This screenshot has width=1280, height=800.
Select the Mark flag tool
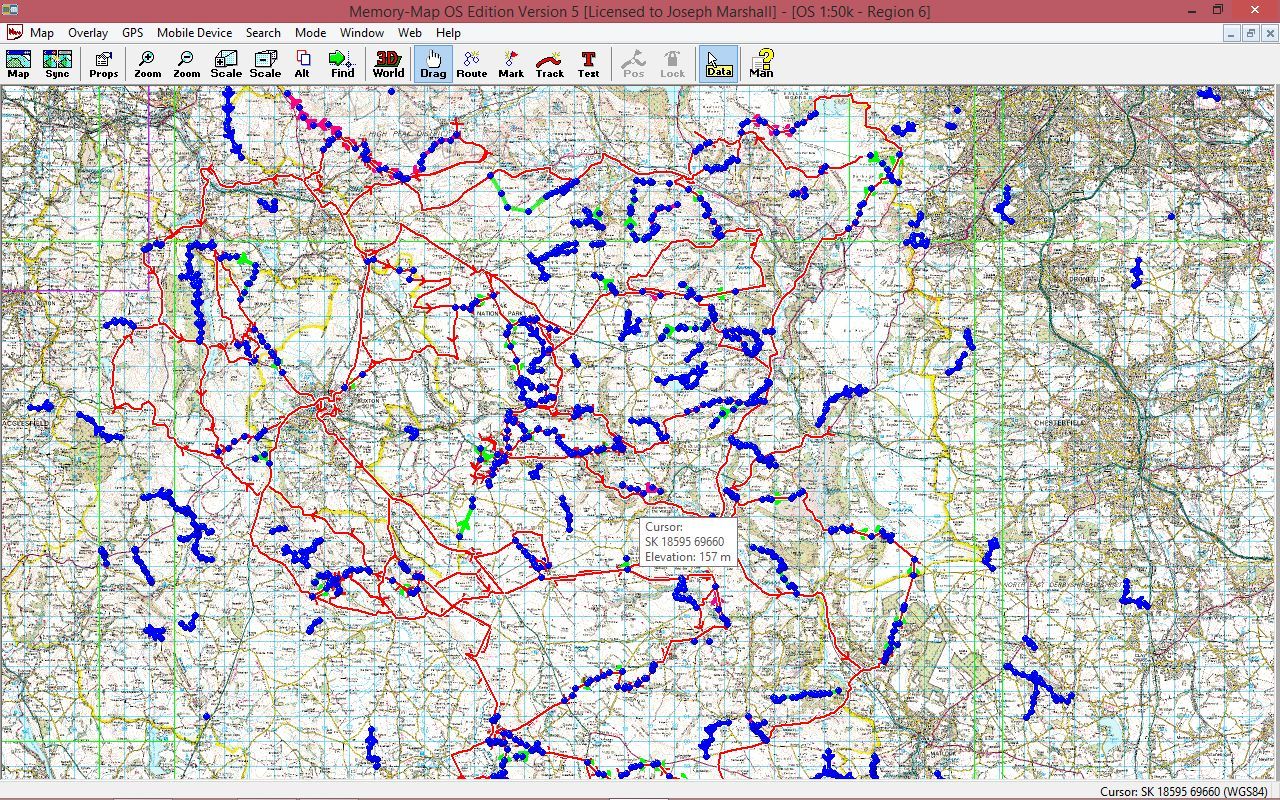point(511,64)
